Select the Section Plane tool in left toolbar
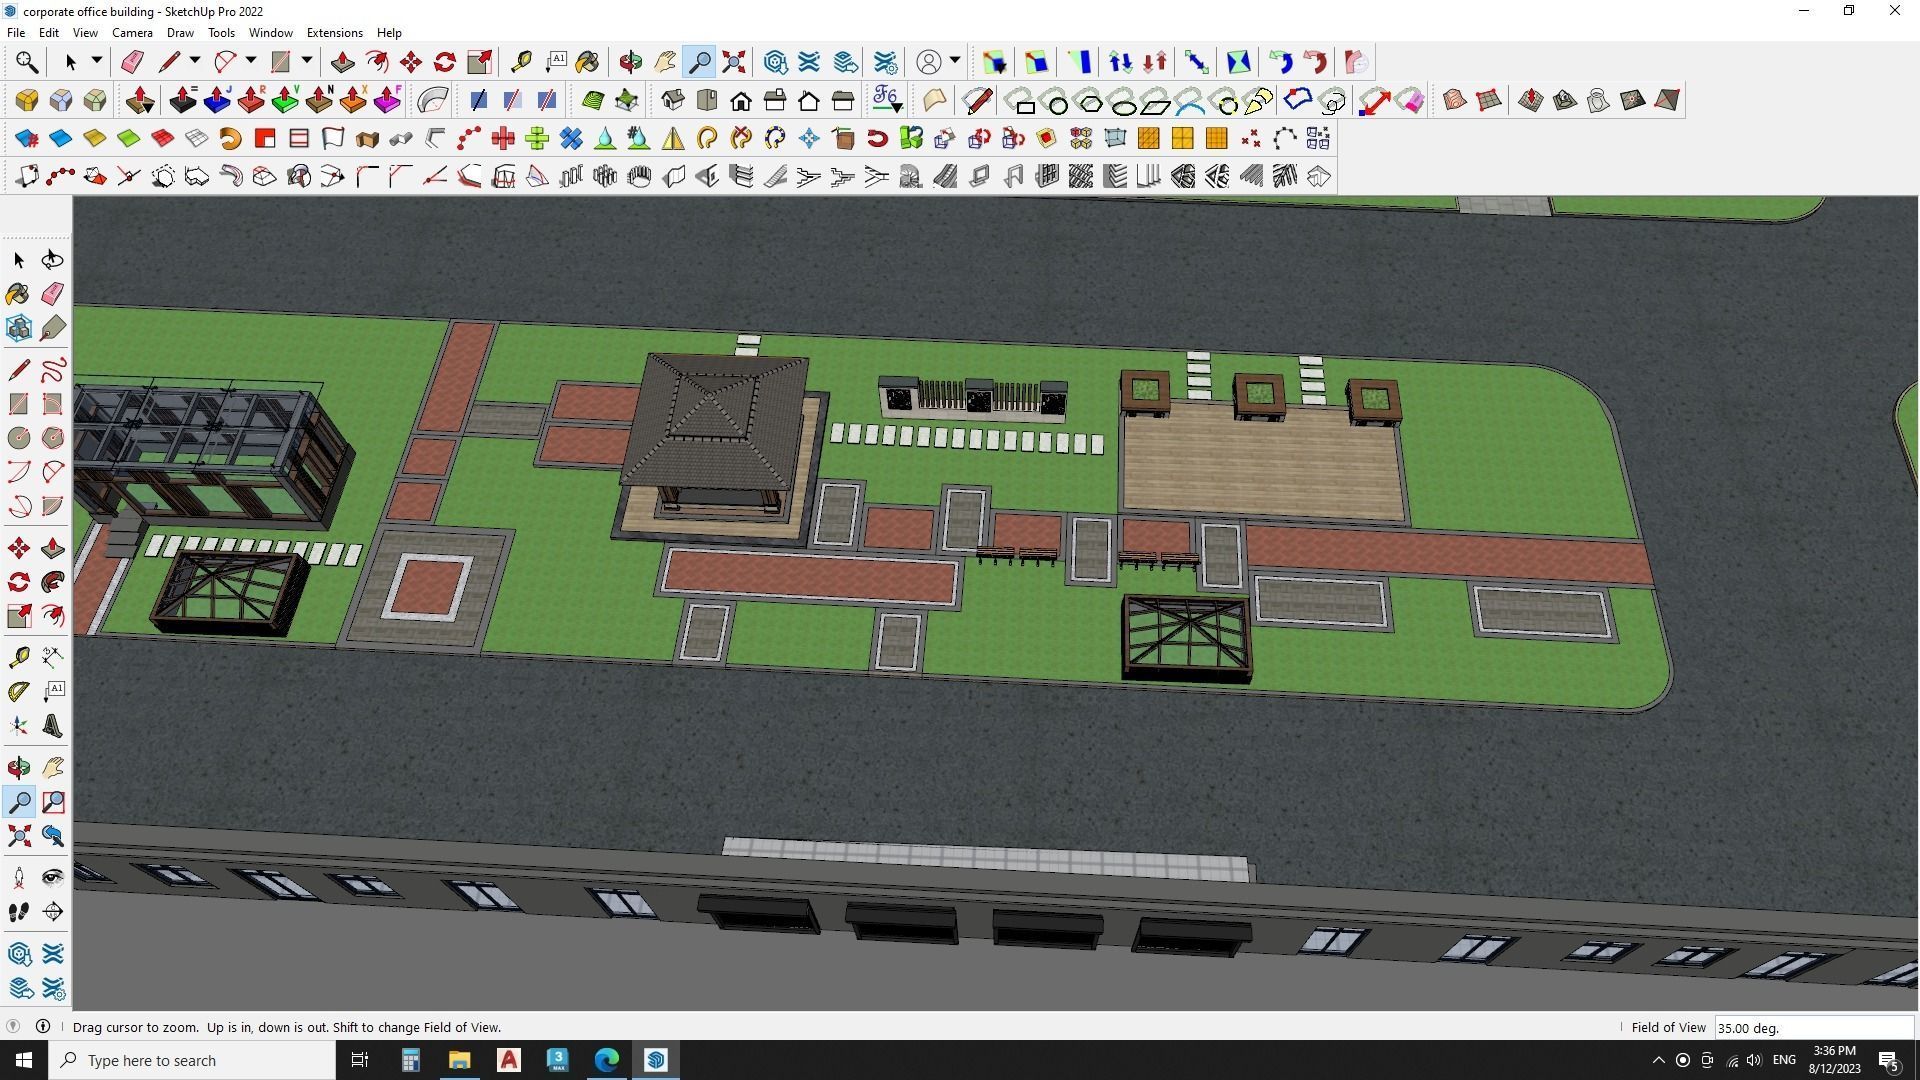Screen dimensions: 1920x1080 [53, 912]
